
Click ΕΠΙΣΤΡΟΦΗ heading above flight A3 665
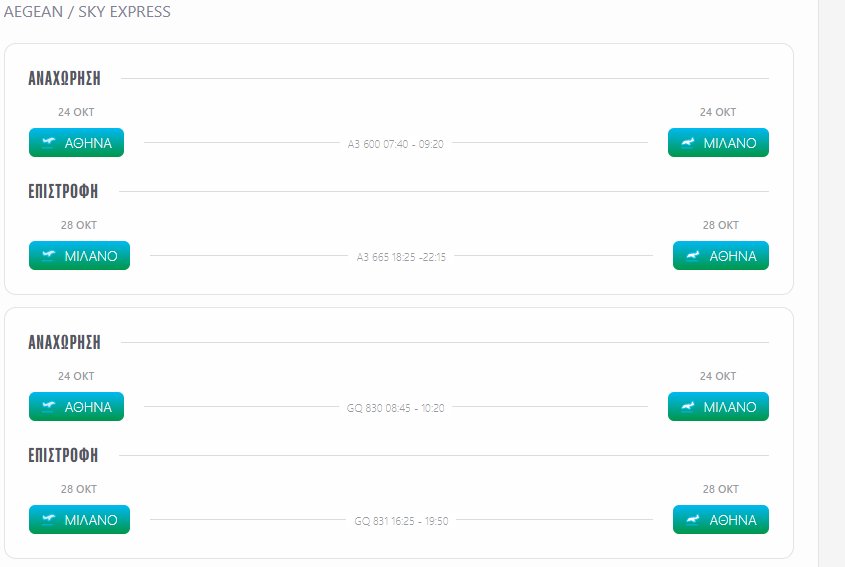tap(63, 191)
